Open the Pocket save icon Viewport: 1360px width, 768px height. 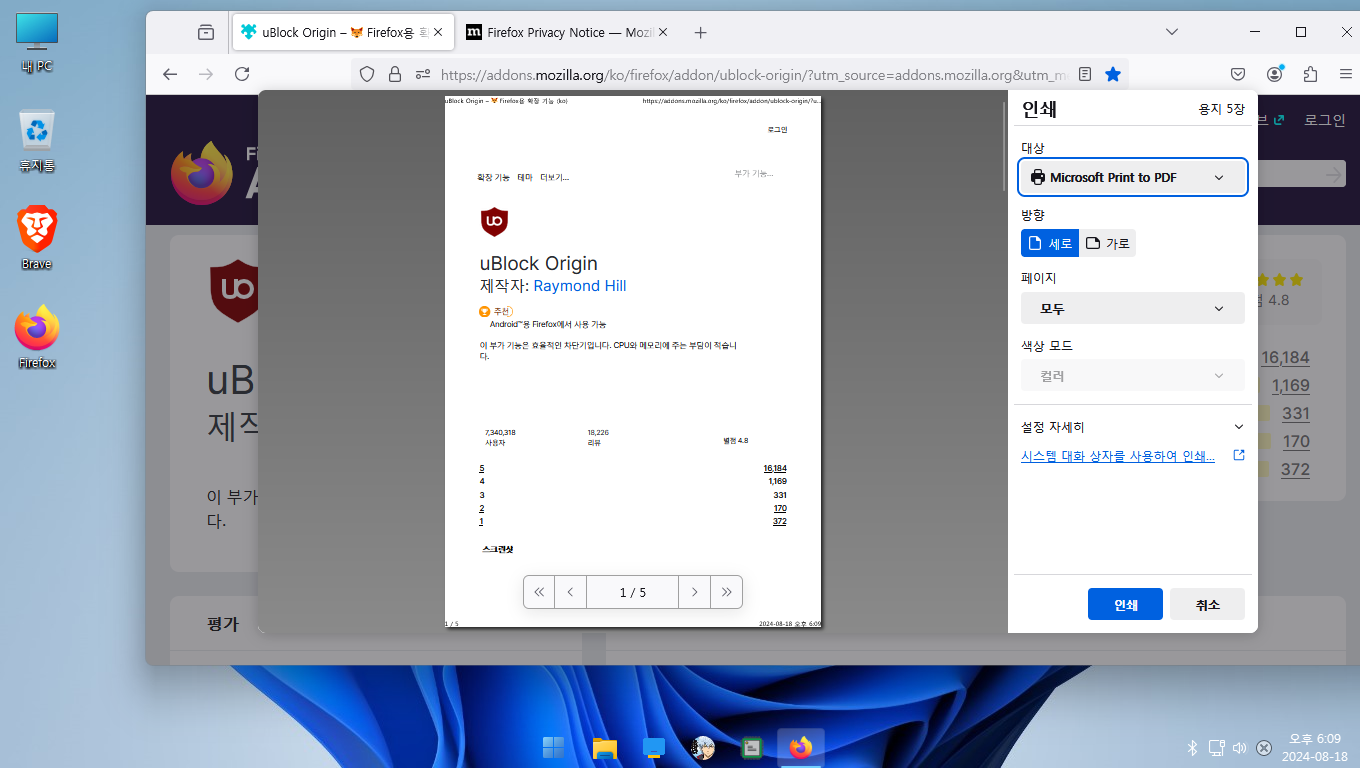pyautogui.click(x=1238, y=74)
